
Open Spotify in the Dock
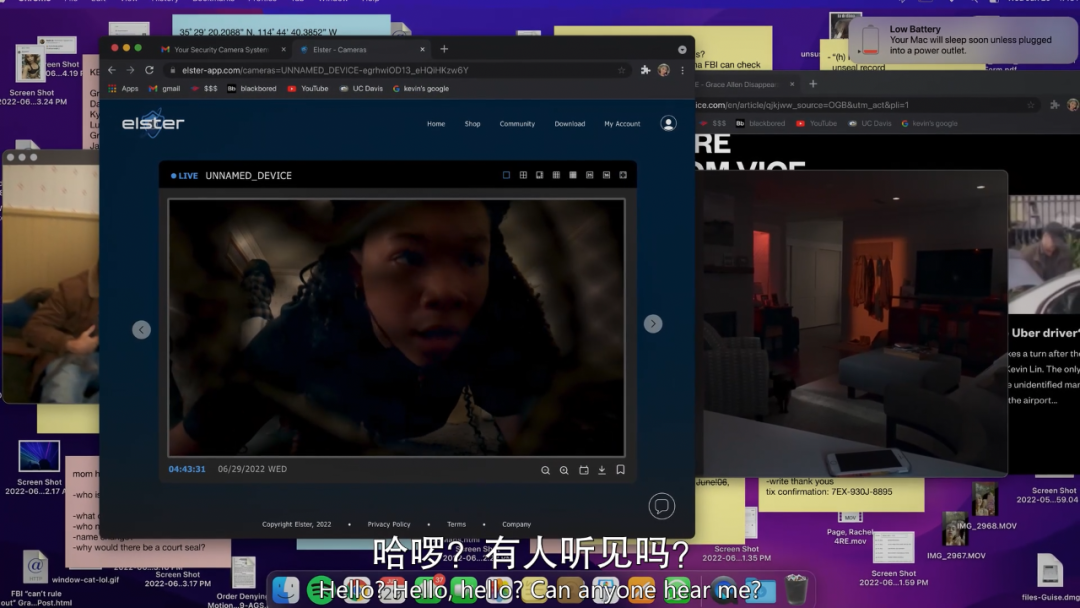pyautogui.click(x=320, y=589)
